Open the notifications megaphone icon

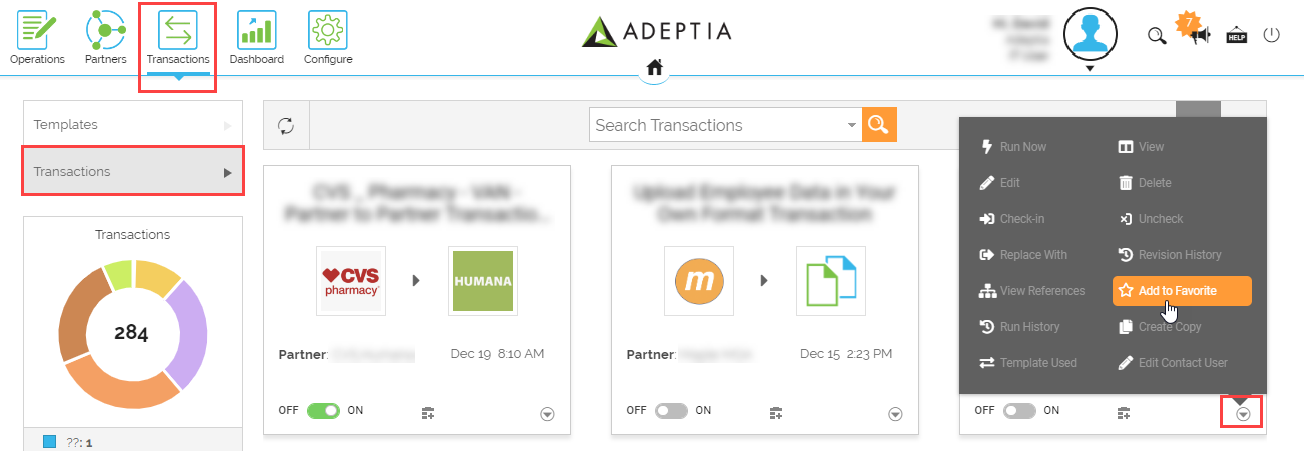pyautogui.click(x=1200, y=35)
